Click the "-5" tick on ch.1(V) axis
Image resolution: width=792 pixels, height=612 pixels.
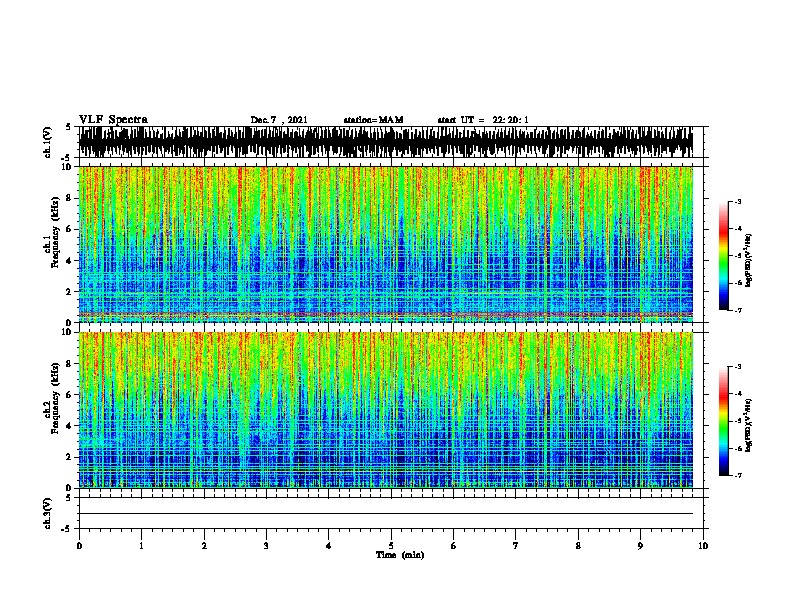click(67, 158)
